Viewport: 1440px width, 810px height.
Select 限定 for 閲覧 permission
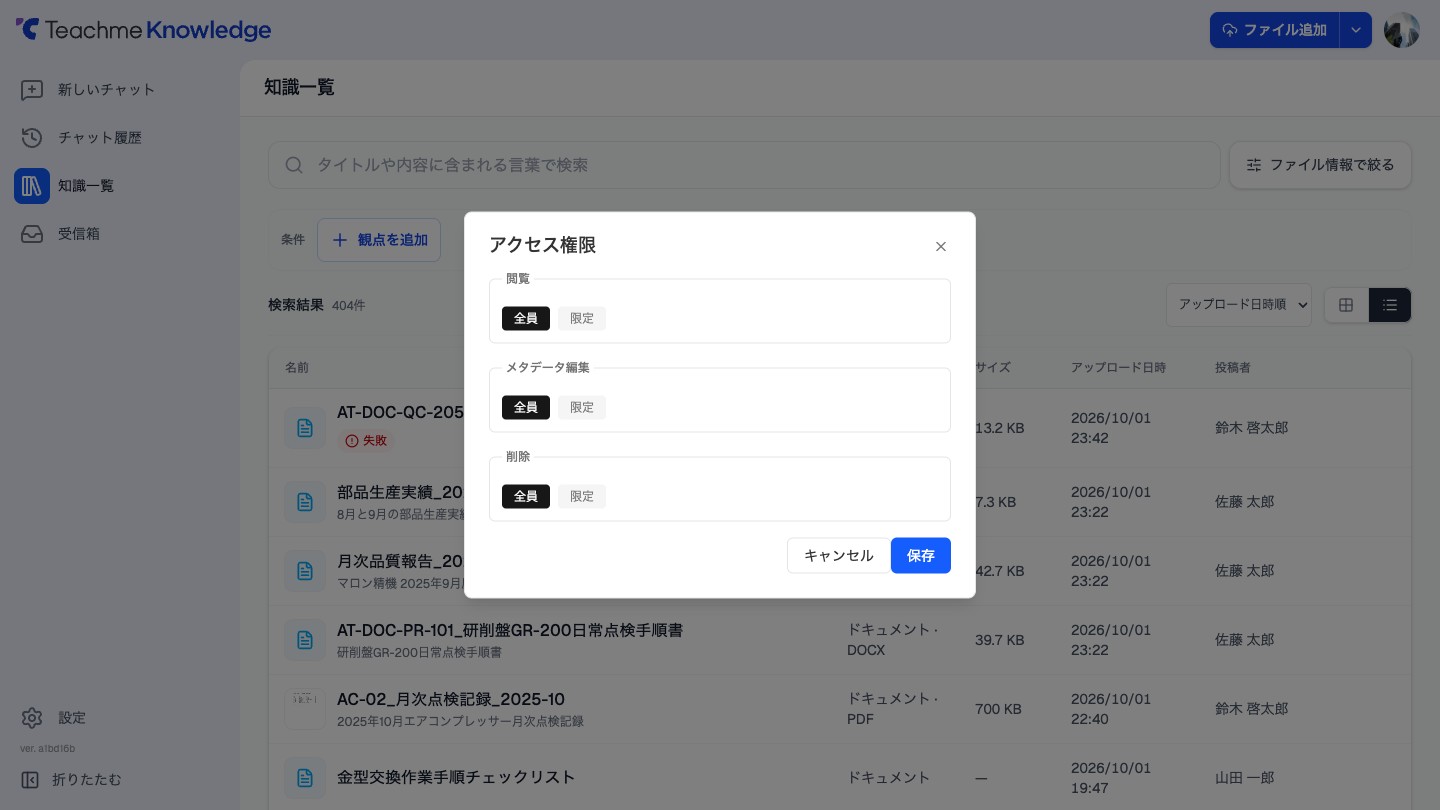[582, 318]
